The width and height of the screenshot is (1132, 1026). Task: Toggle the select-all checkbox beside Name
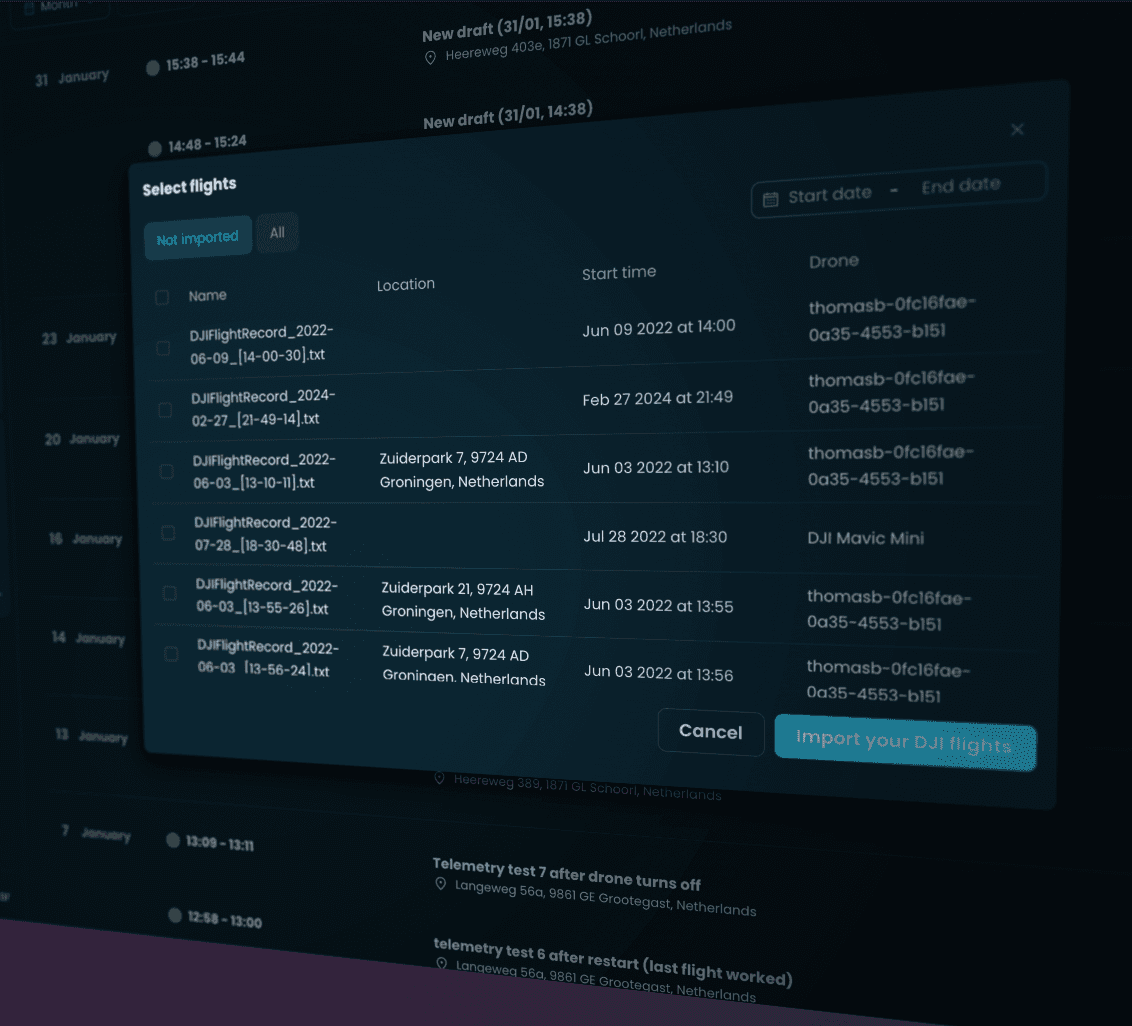click(162, 297)
